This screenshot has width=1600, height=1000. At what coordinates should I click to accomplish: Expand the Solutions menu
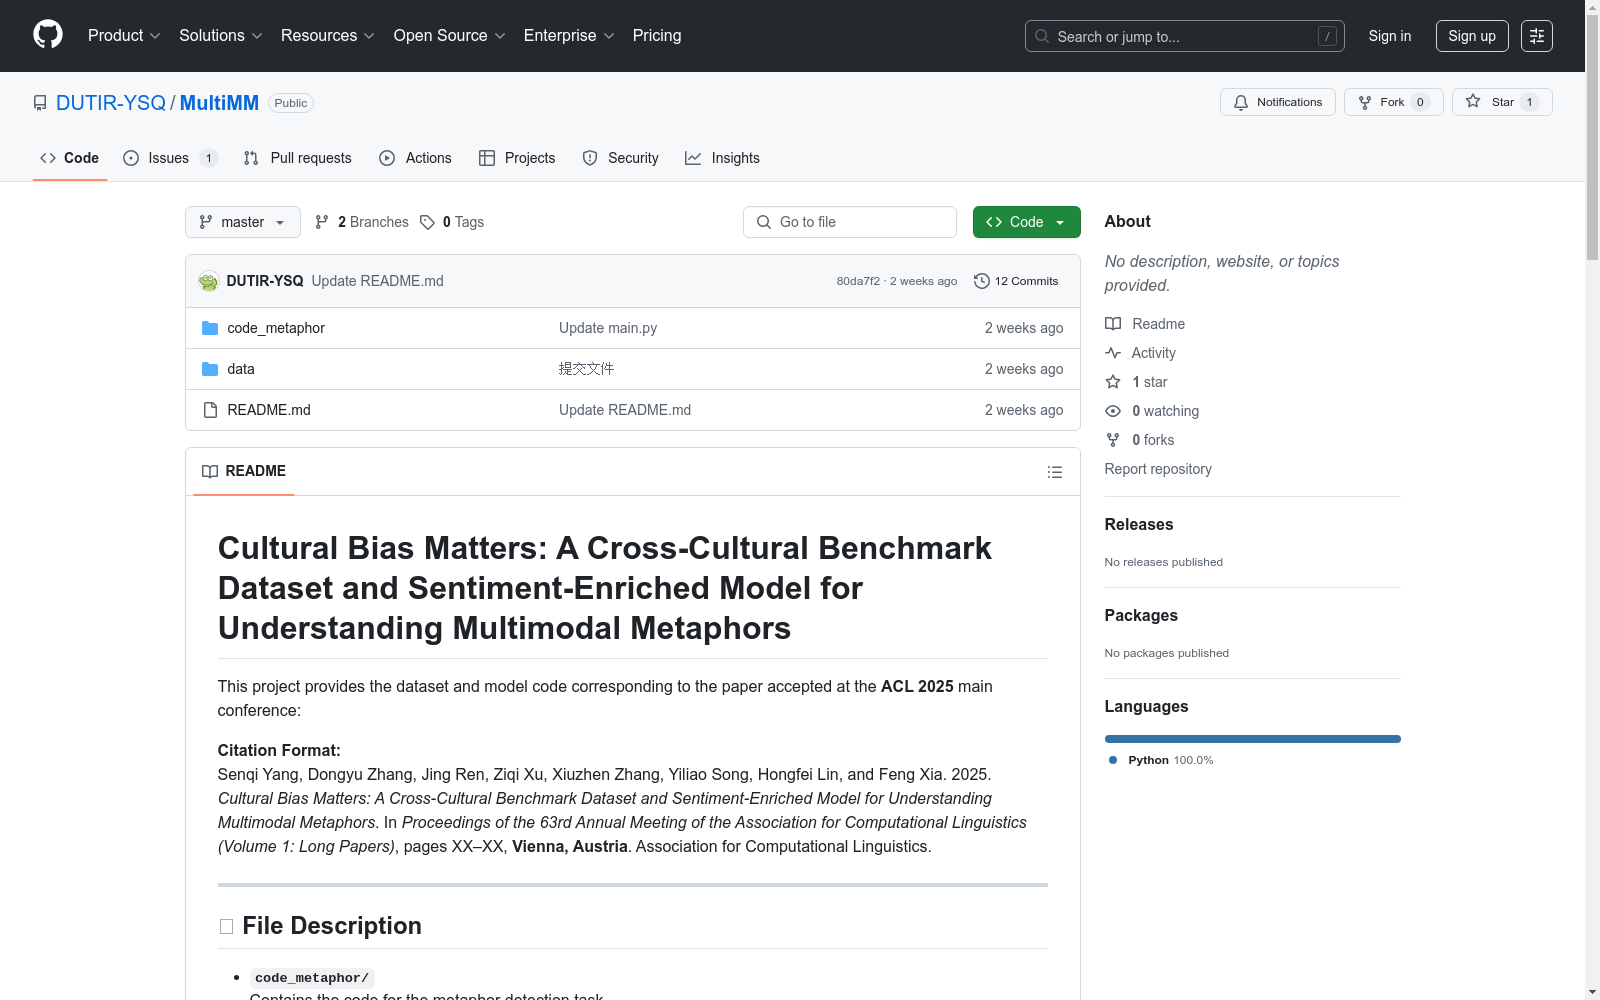[x=221, y=36]
